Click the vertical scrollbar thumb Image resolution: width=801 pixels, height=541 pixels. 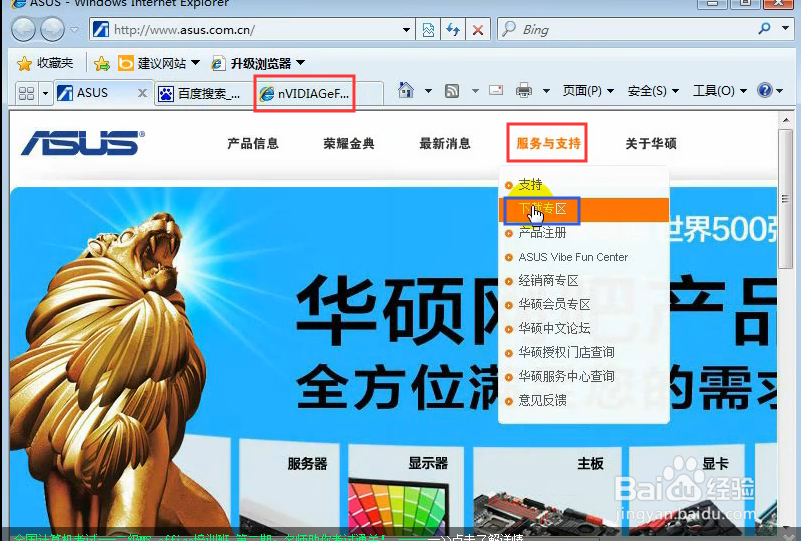click(x=786, y=198)
